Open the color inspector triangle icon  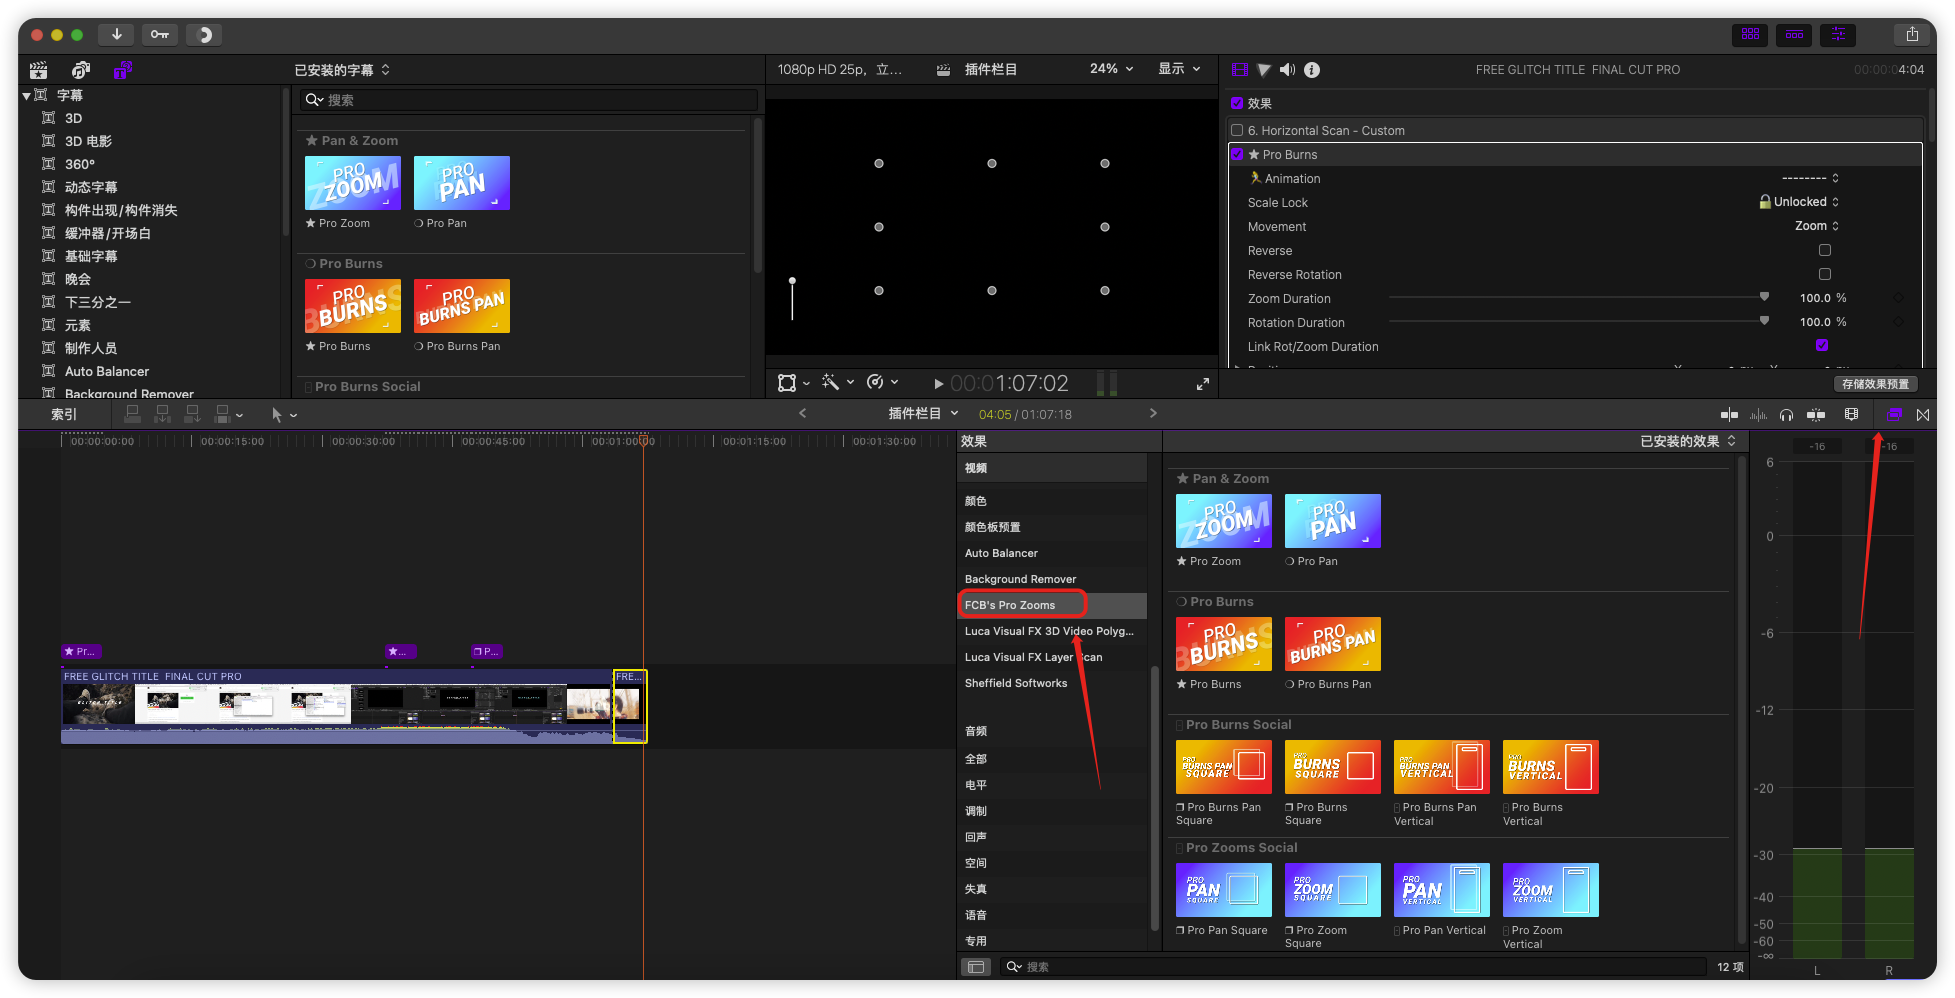1264,70
